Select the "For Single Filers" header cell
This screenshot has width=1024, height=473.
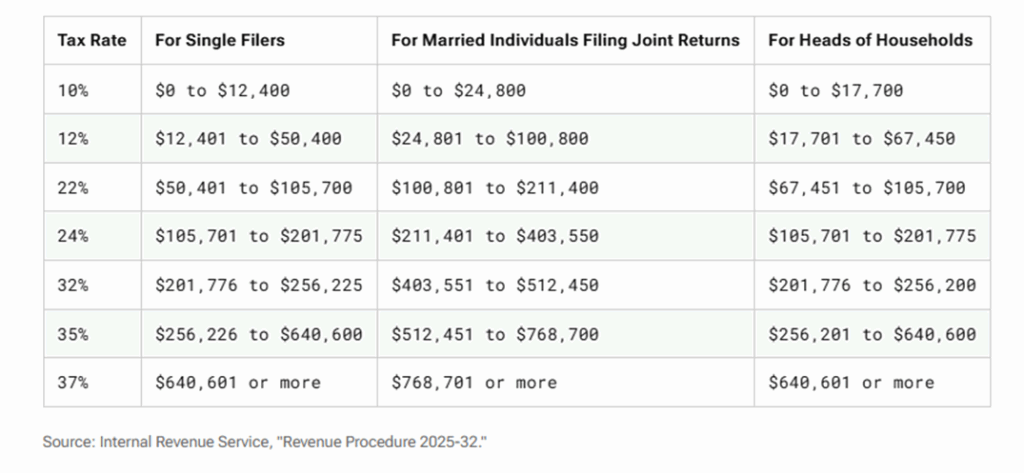click(220, 41)
